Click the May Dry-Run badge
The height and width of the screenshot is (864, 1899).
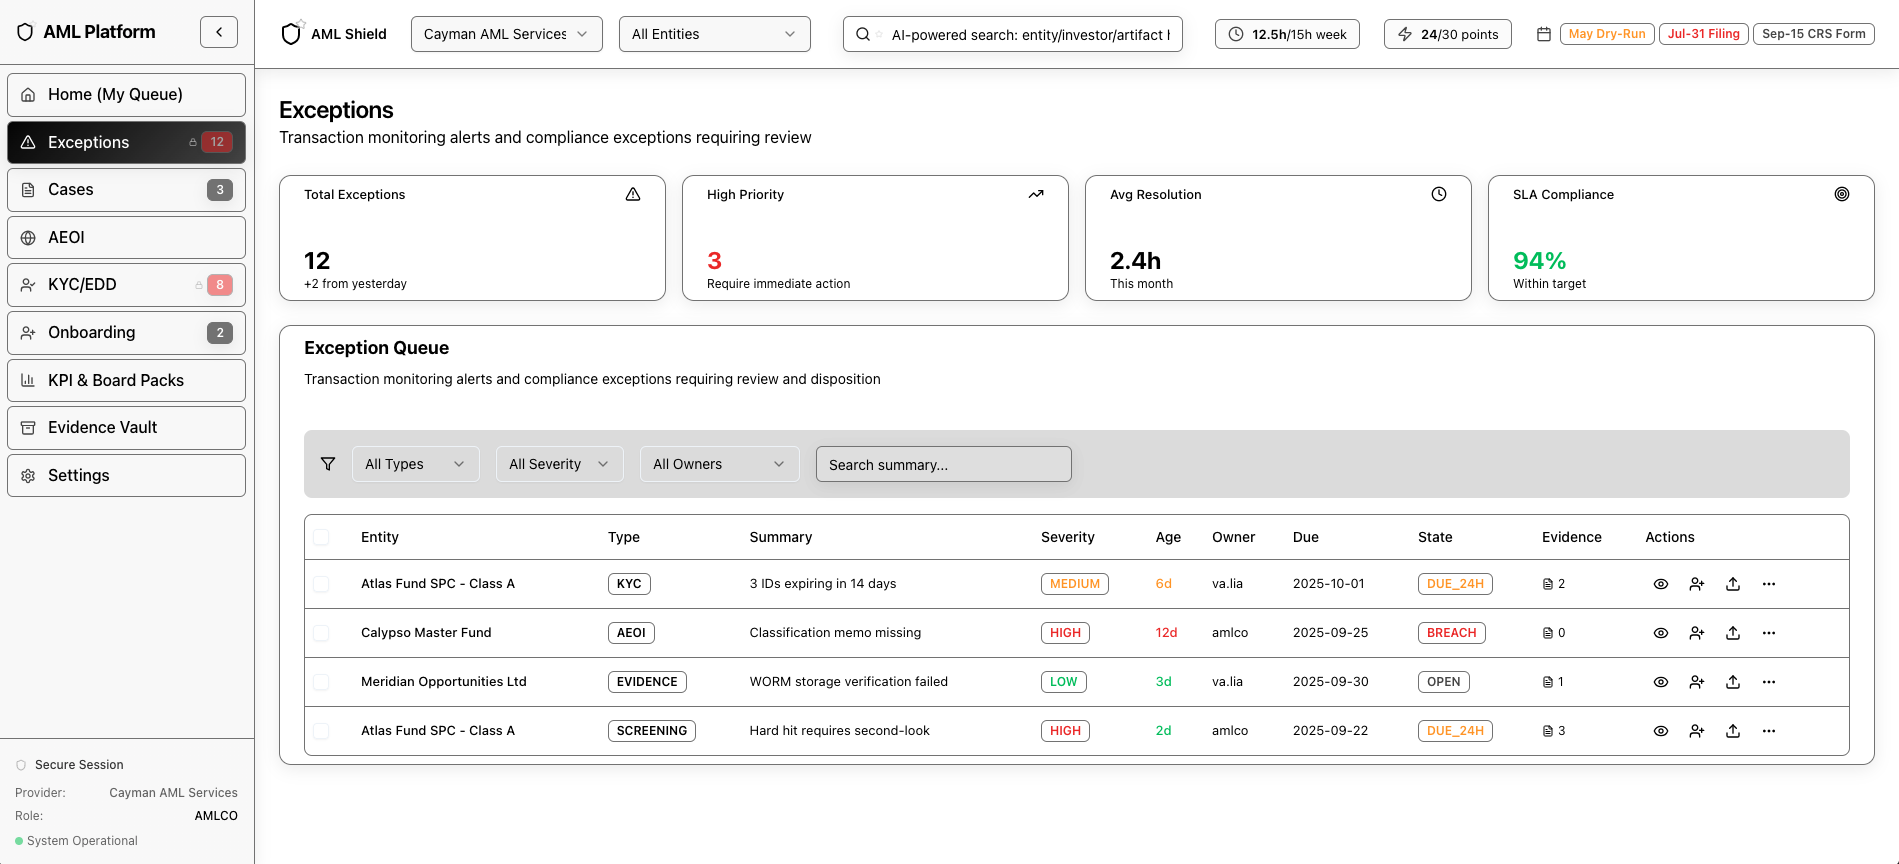tap(1606, 34)
